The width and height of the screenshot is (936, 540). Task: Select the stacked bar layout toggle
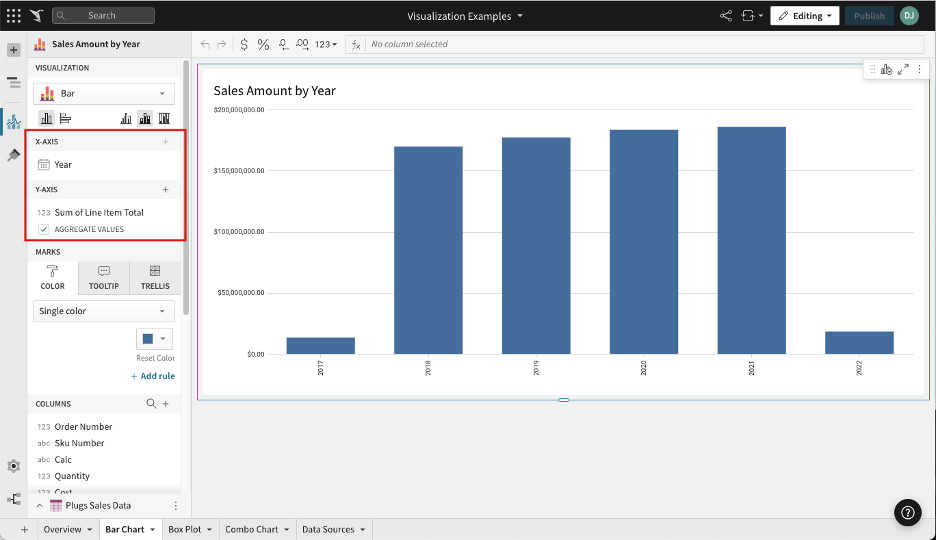(145, 118)
